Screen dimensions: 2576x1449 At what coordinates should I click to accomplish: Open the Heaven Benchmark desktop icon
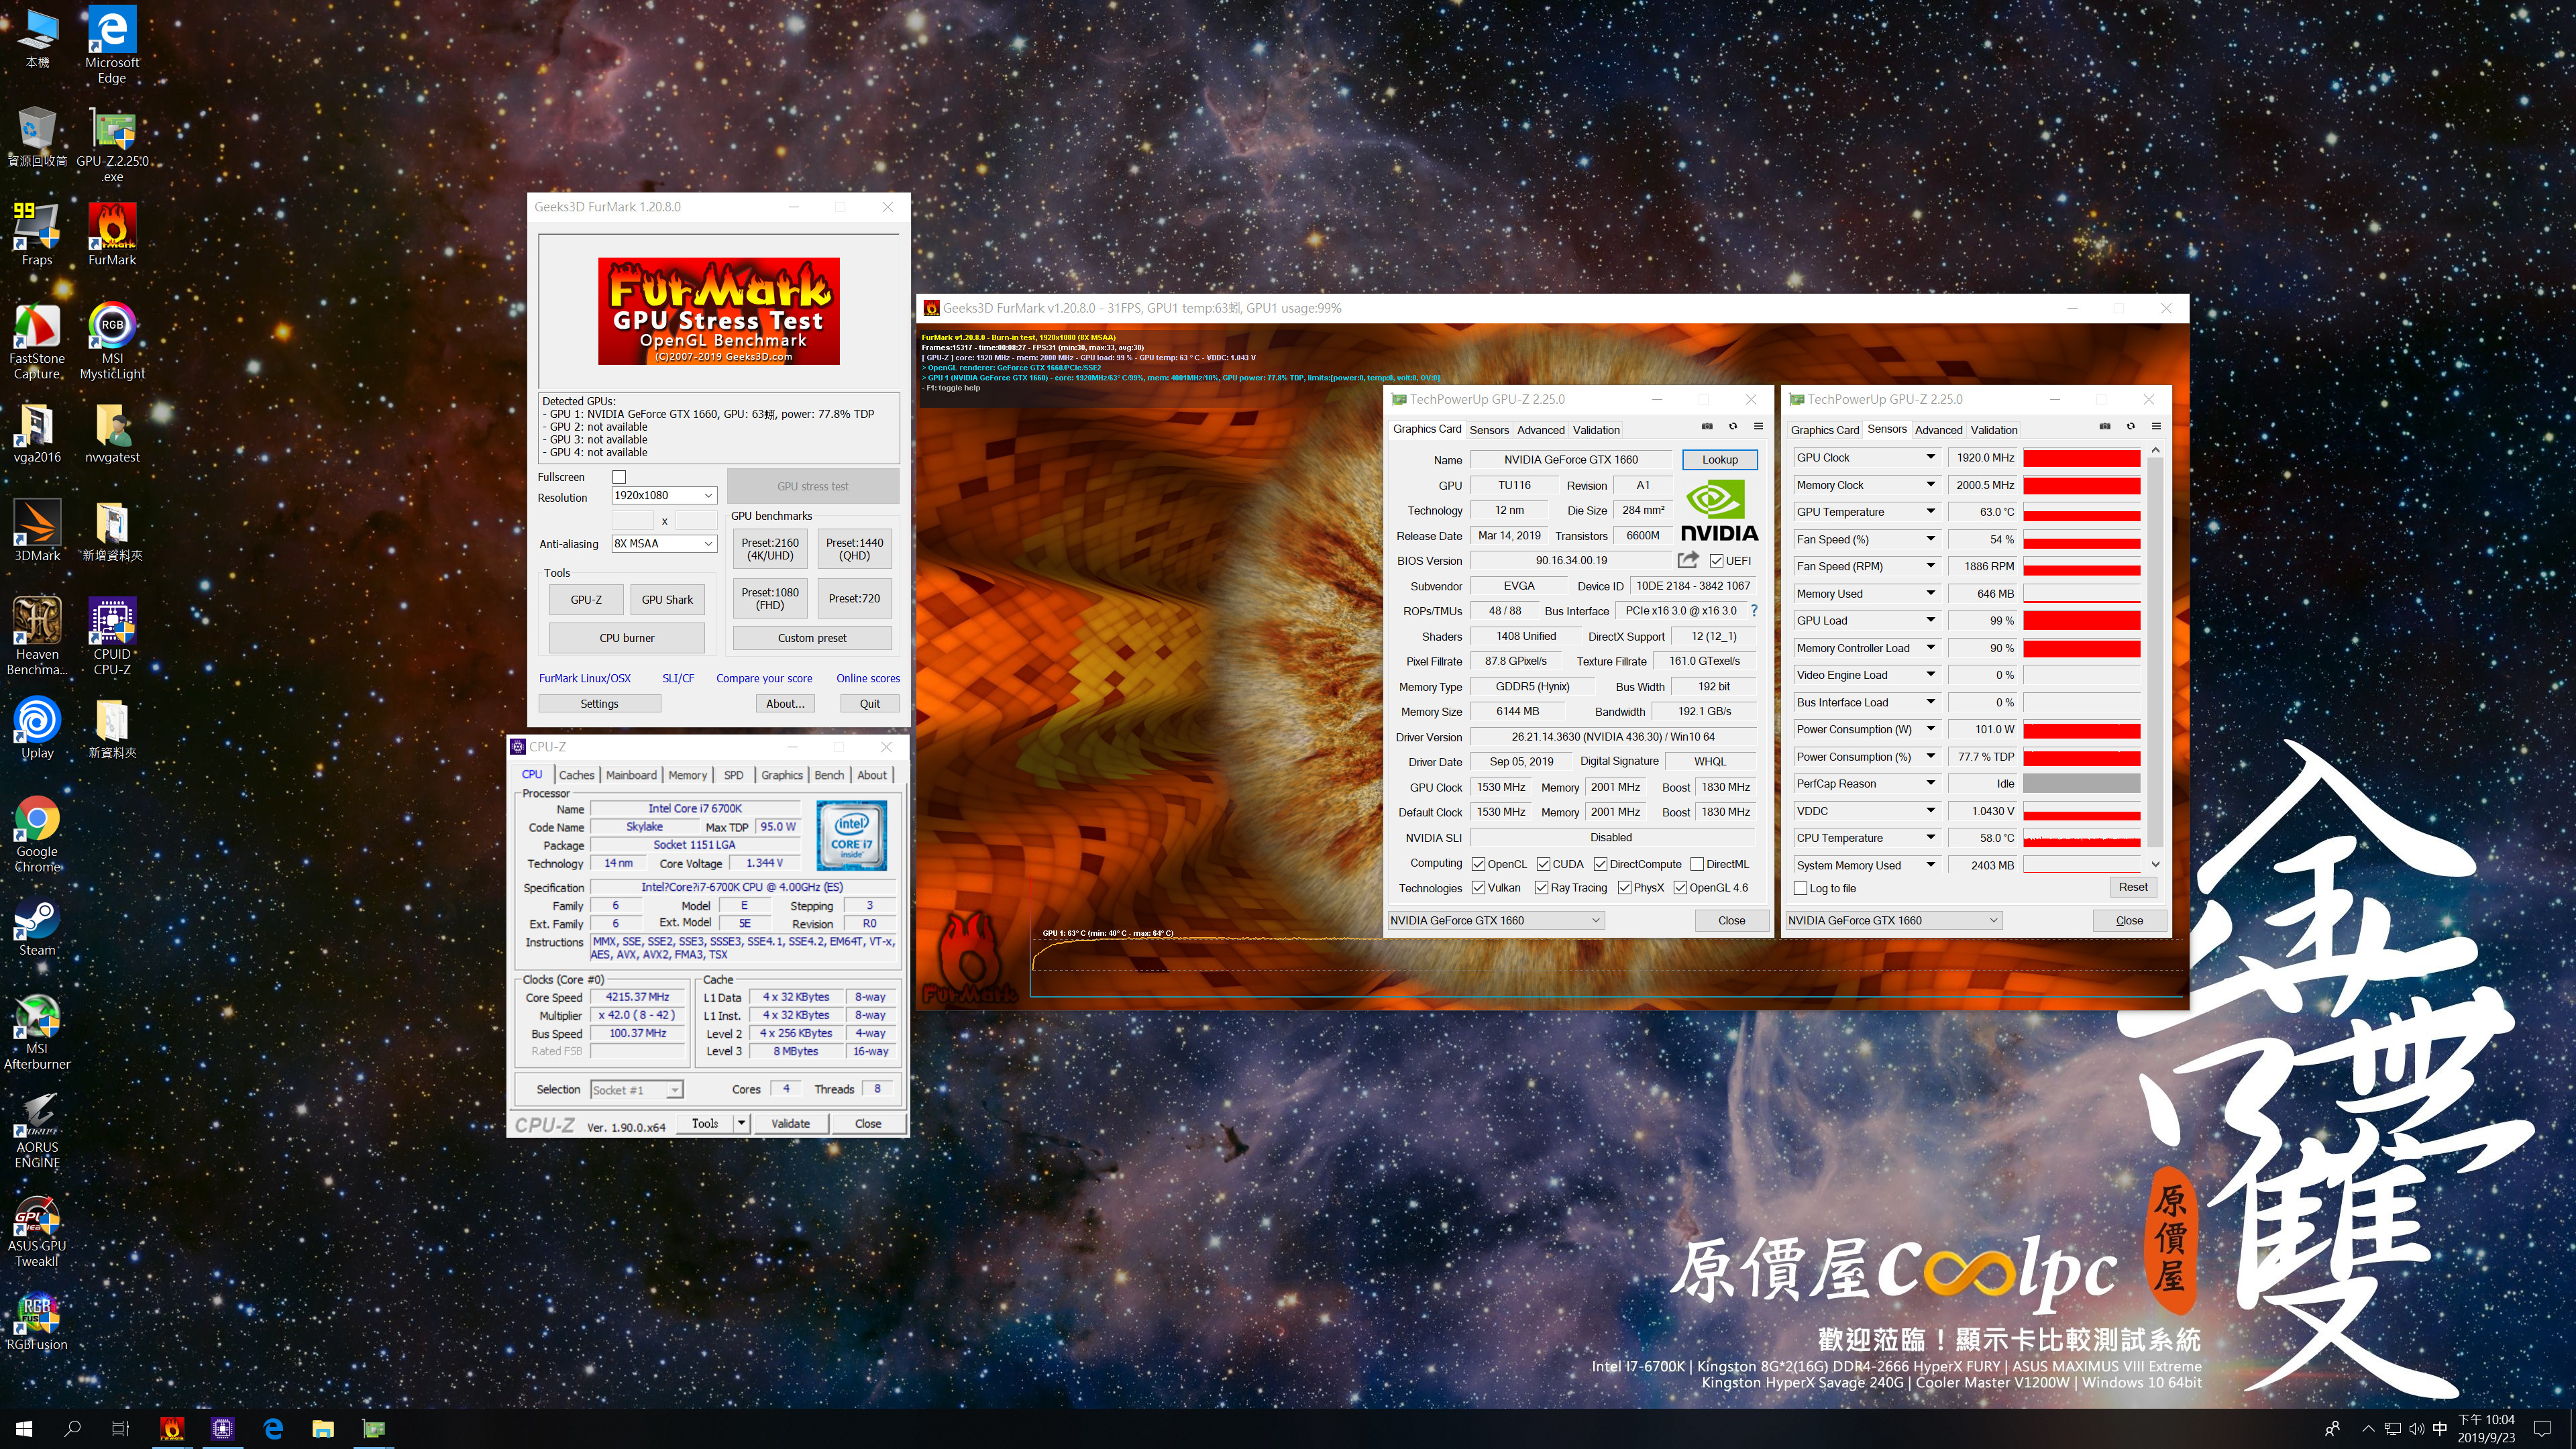click(37, 636)
